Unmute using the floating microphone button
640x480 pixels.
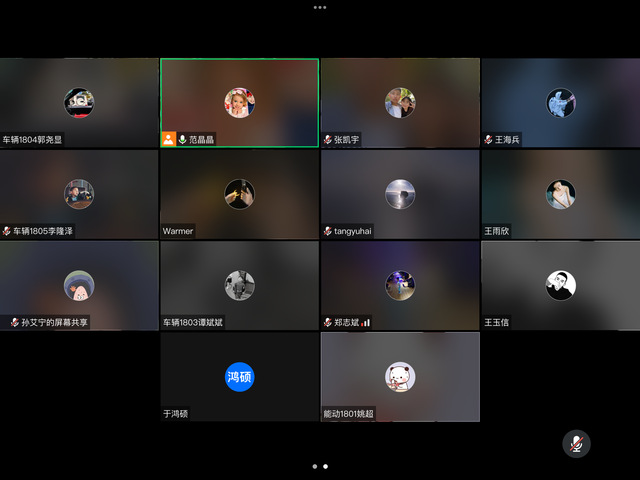(575, 444)
